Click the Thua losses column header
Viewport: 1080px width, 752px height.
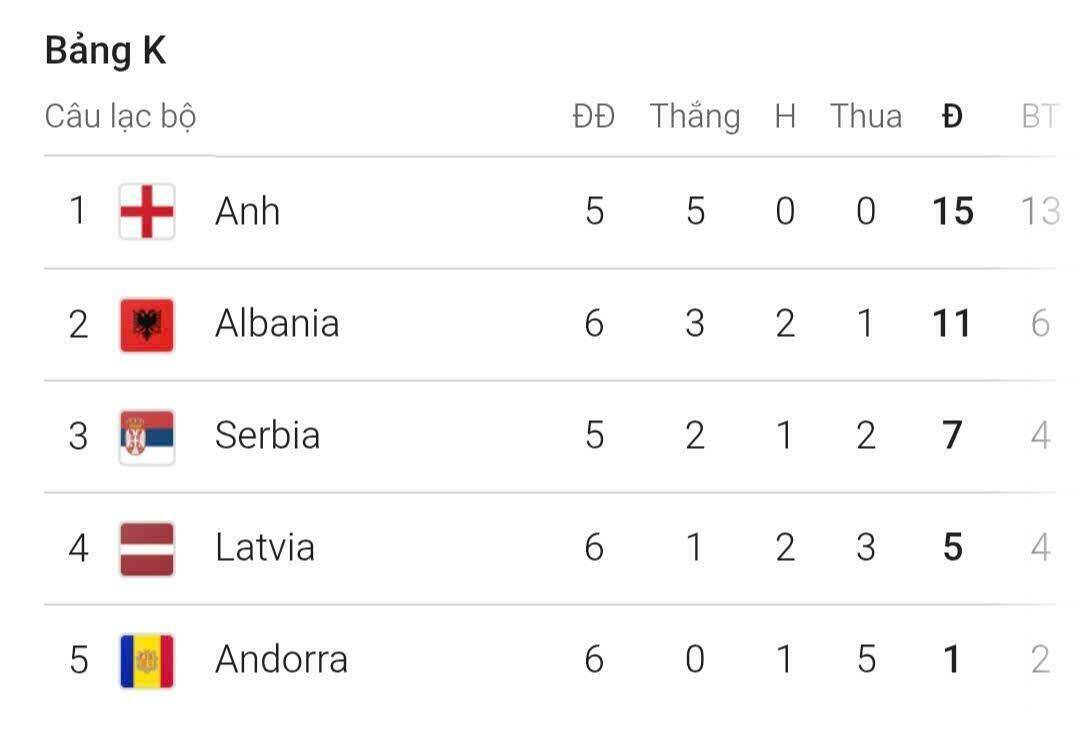pos(866,117)
